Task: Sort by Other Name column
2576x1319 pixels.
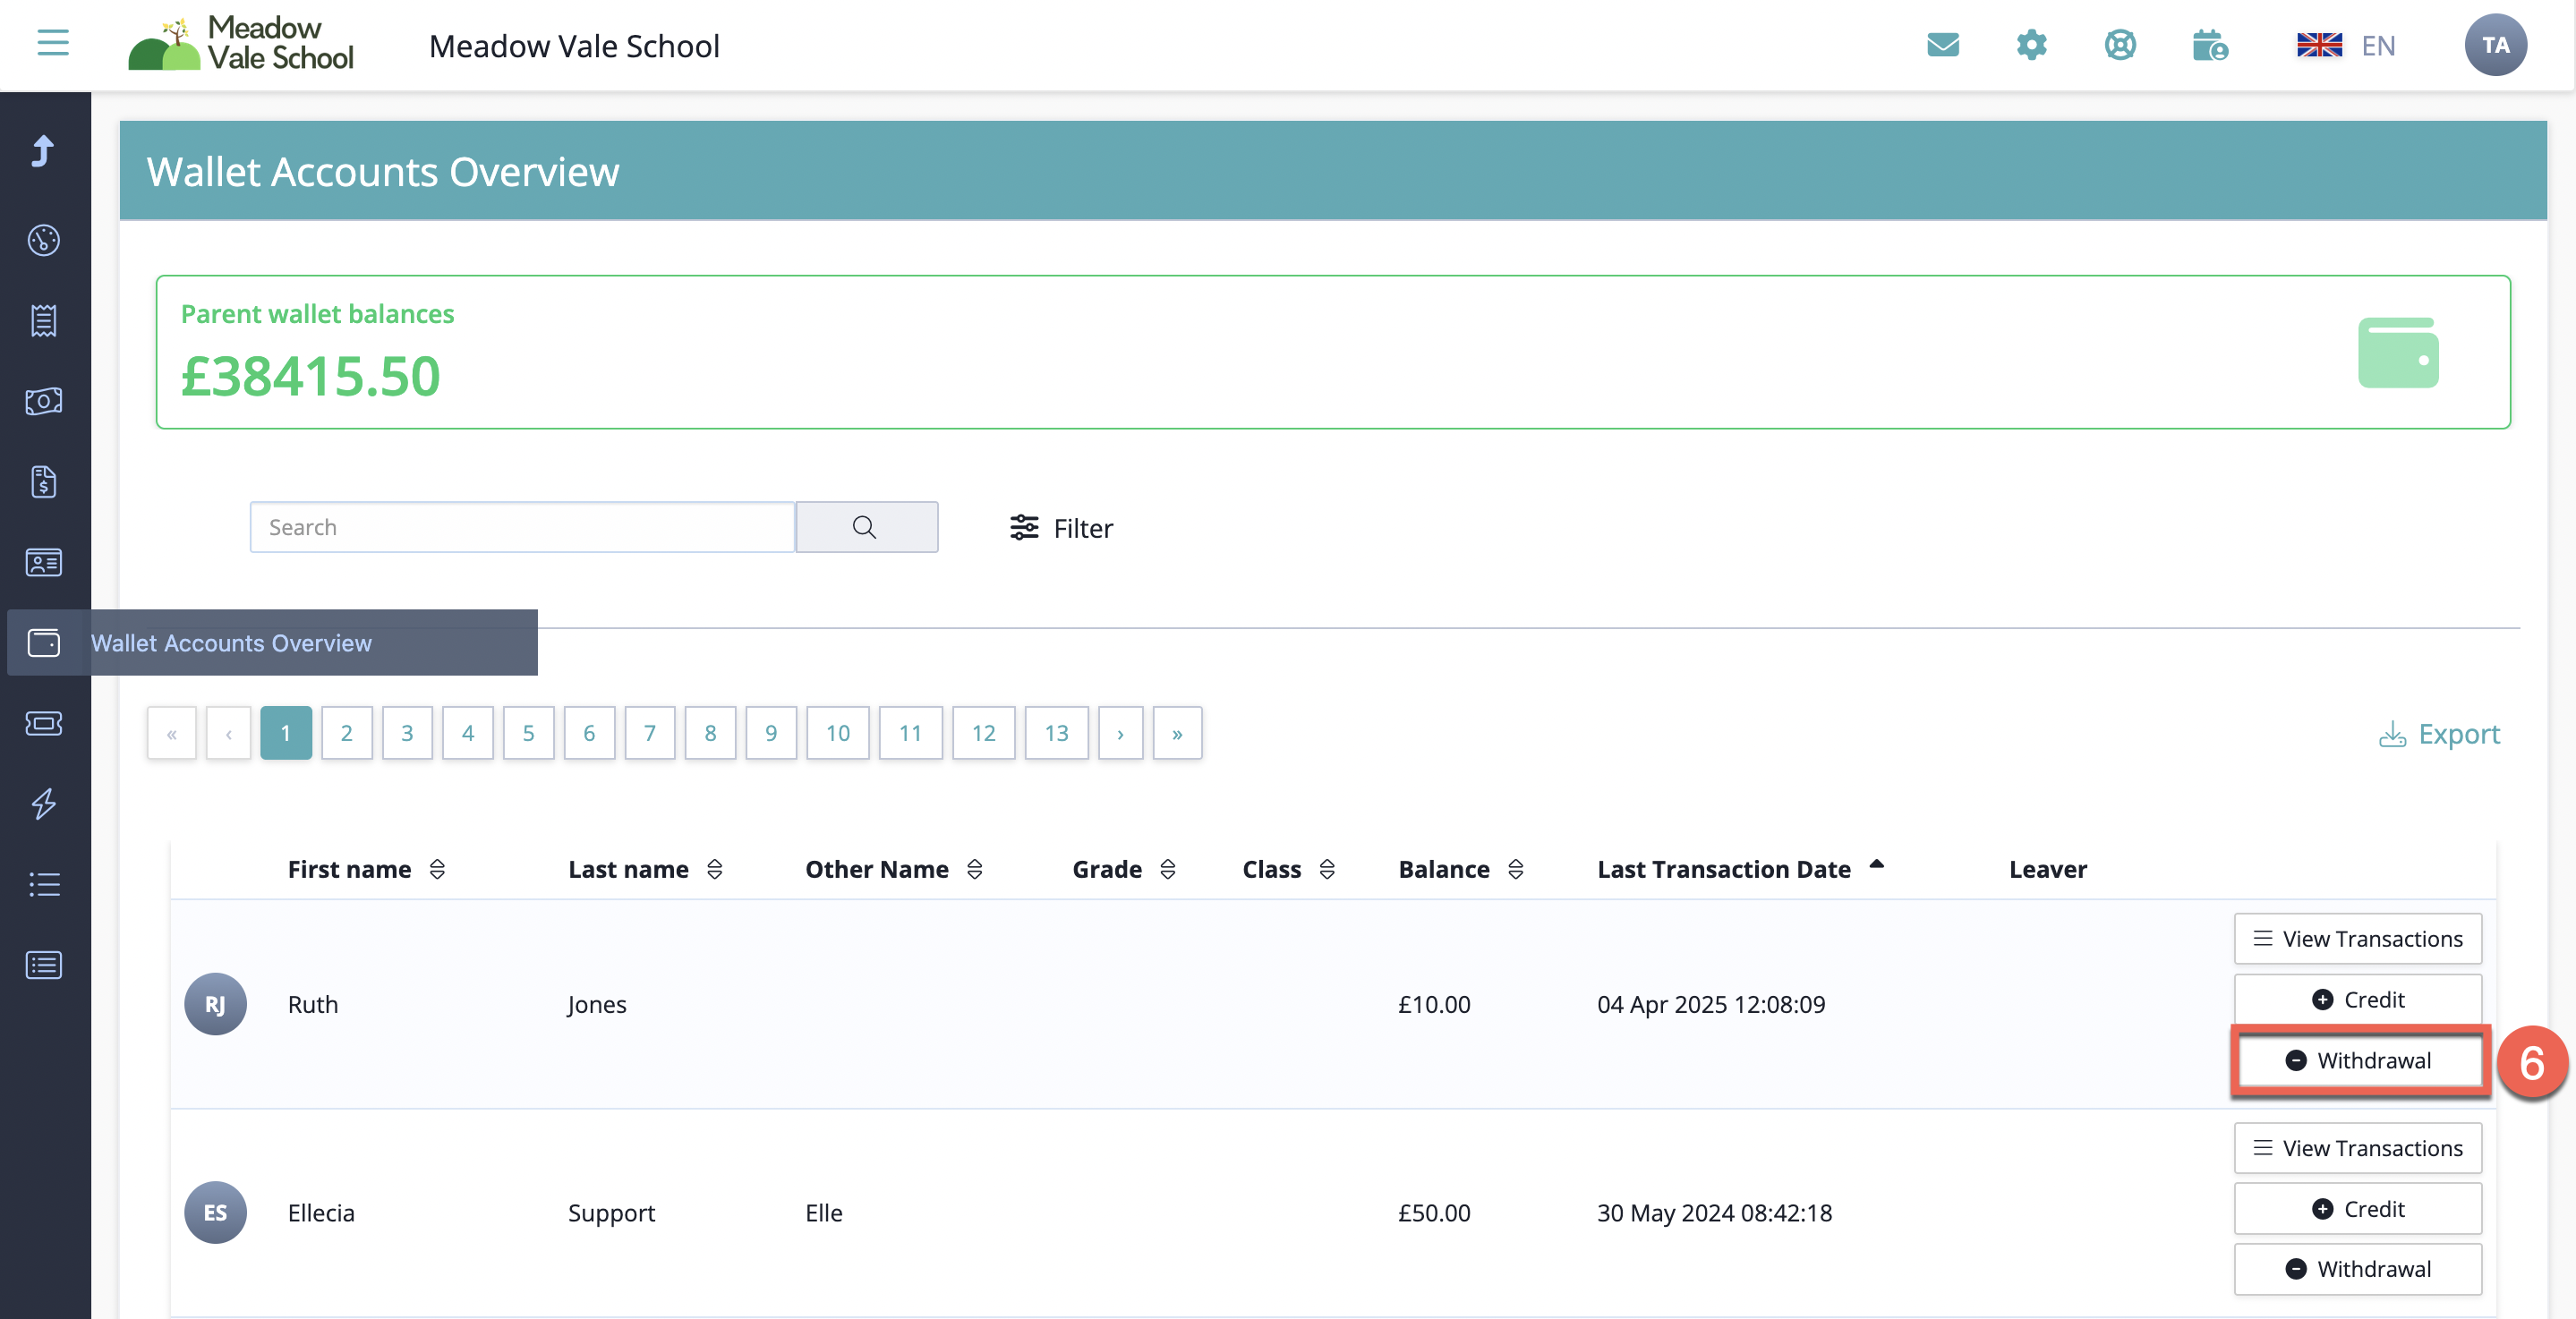Action: pyautogui.click(x=974, y=870)
